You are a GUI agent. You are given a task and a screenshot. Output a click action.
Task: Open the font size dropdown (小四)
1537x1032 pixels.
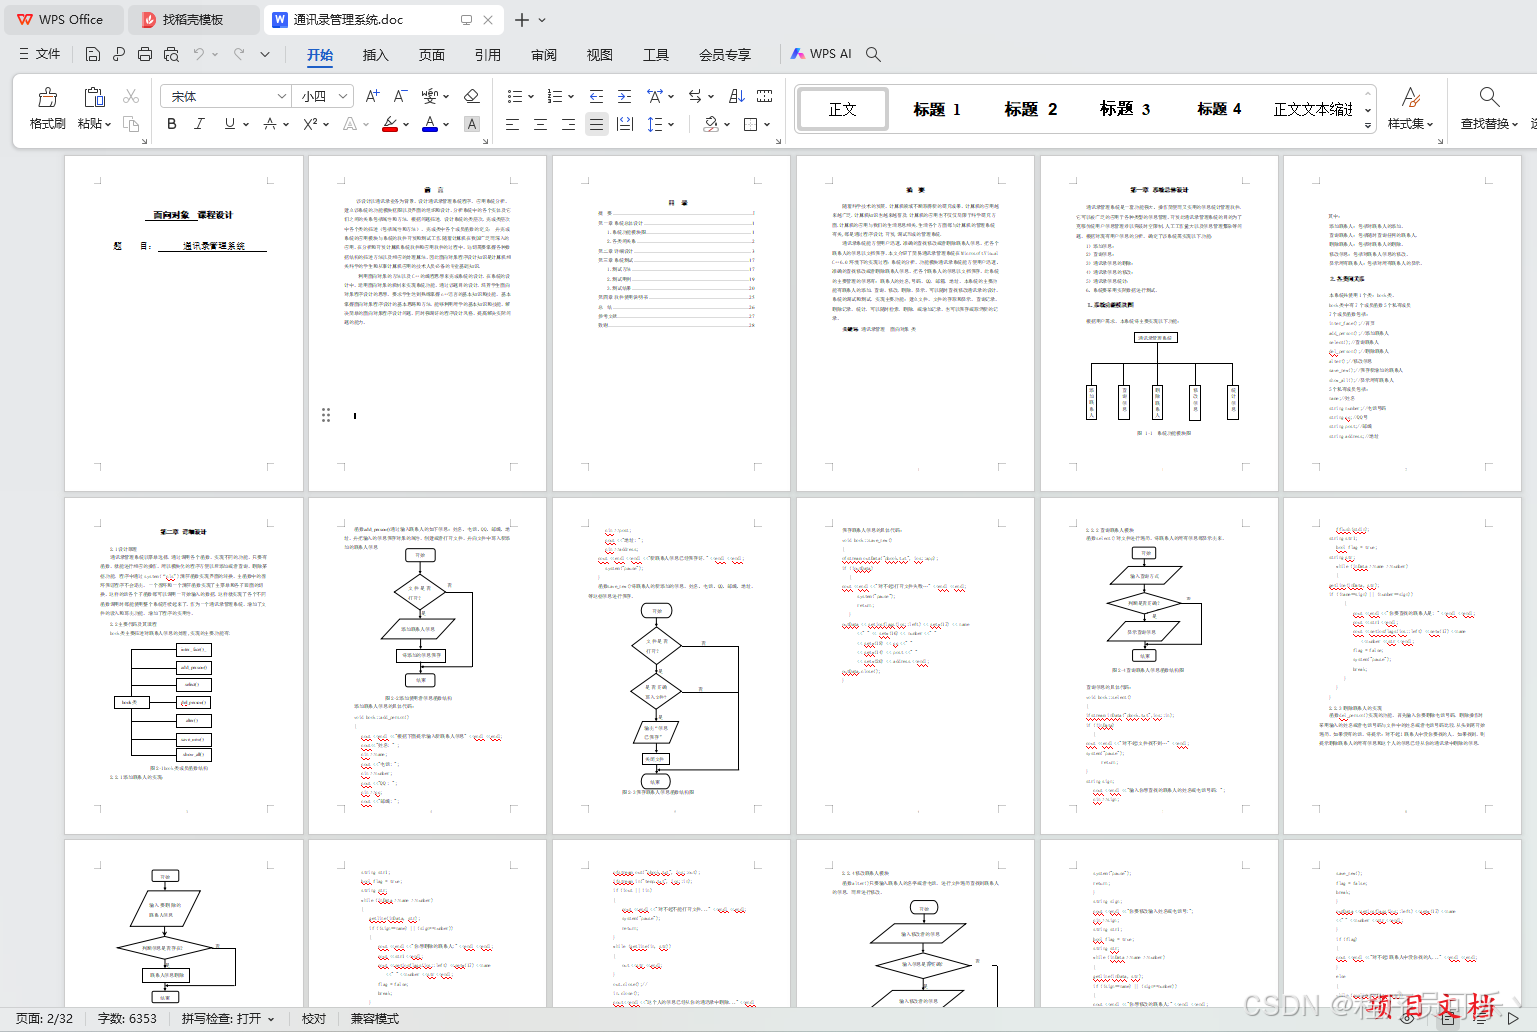point(343,96)
